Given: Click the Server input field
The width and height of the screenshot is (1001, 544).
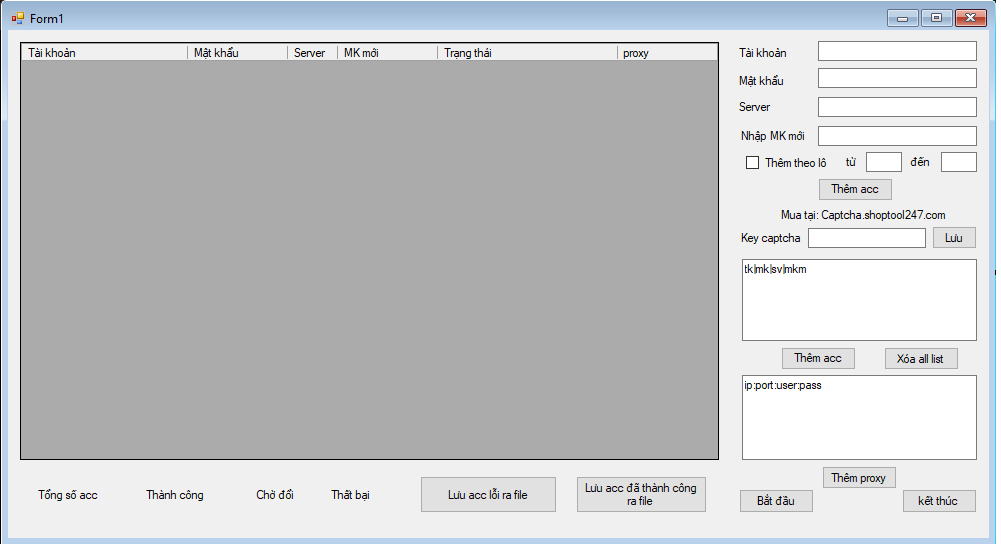Looking at the screenshot, I should point(897,107).
